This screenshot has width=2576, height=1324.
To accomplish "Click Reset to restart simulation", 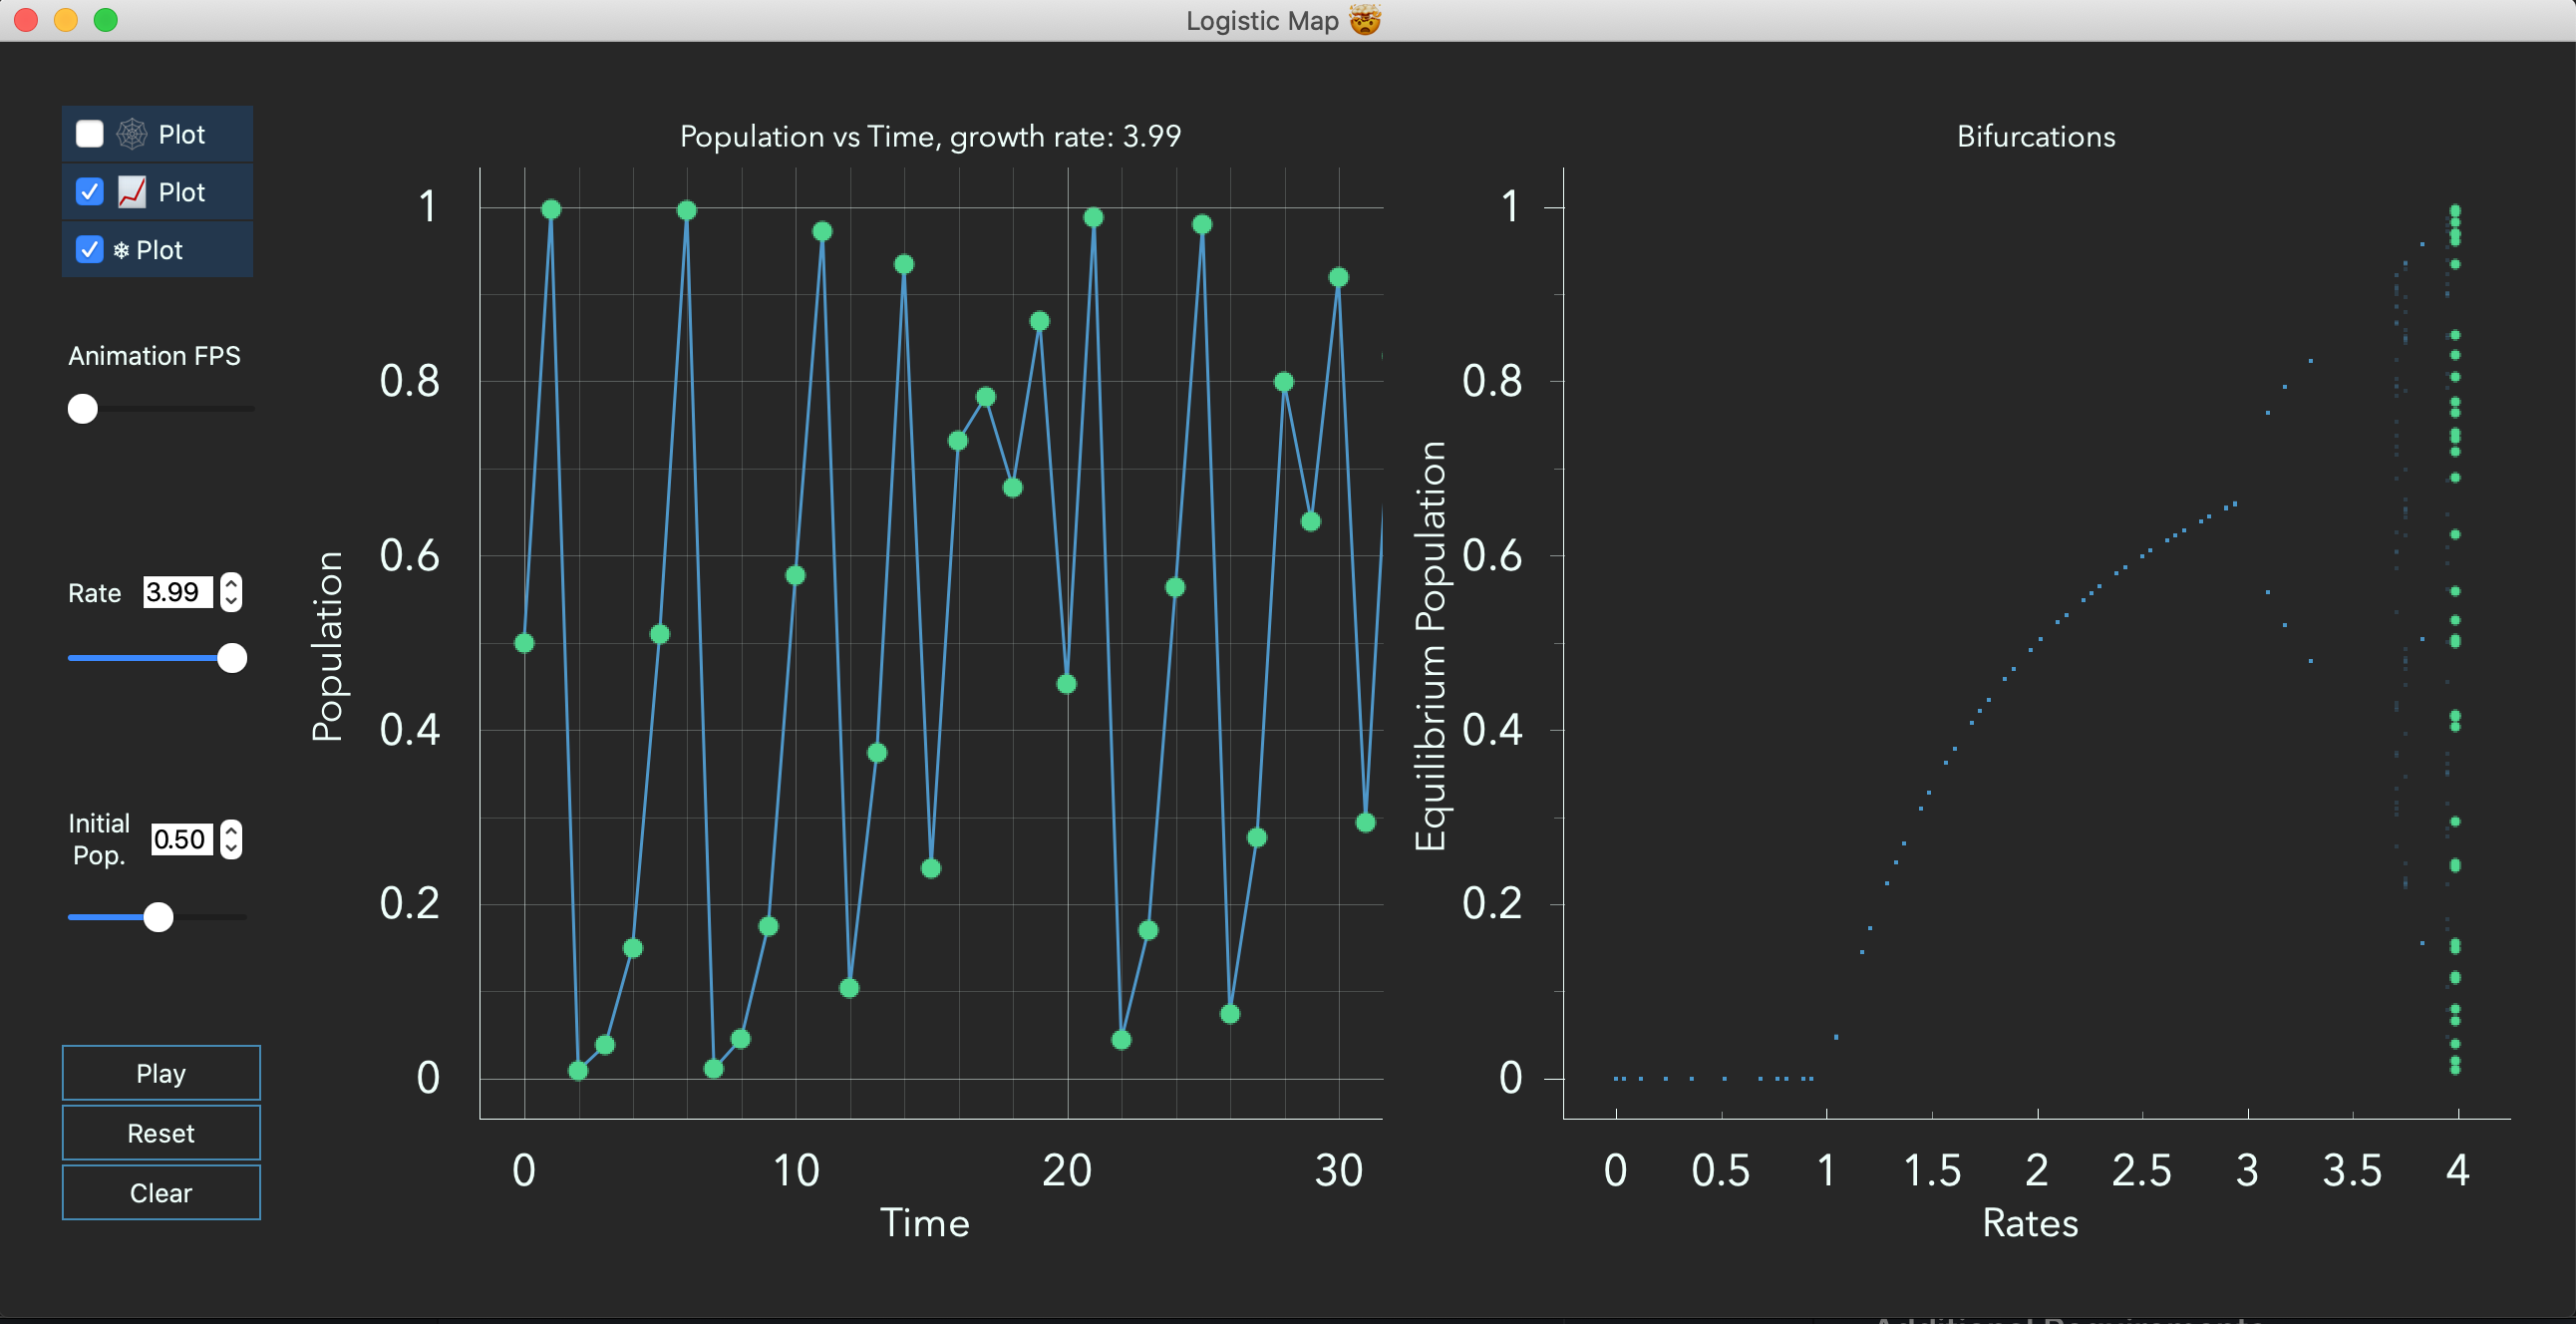I will coord(159,1132).
